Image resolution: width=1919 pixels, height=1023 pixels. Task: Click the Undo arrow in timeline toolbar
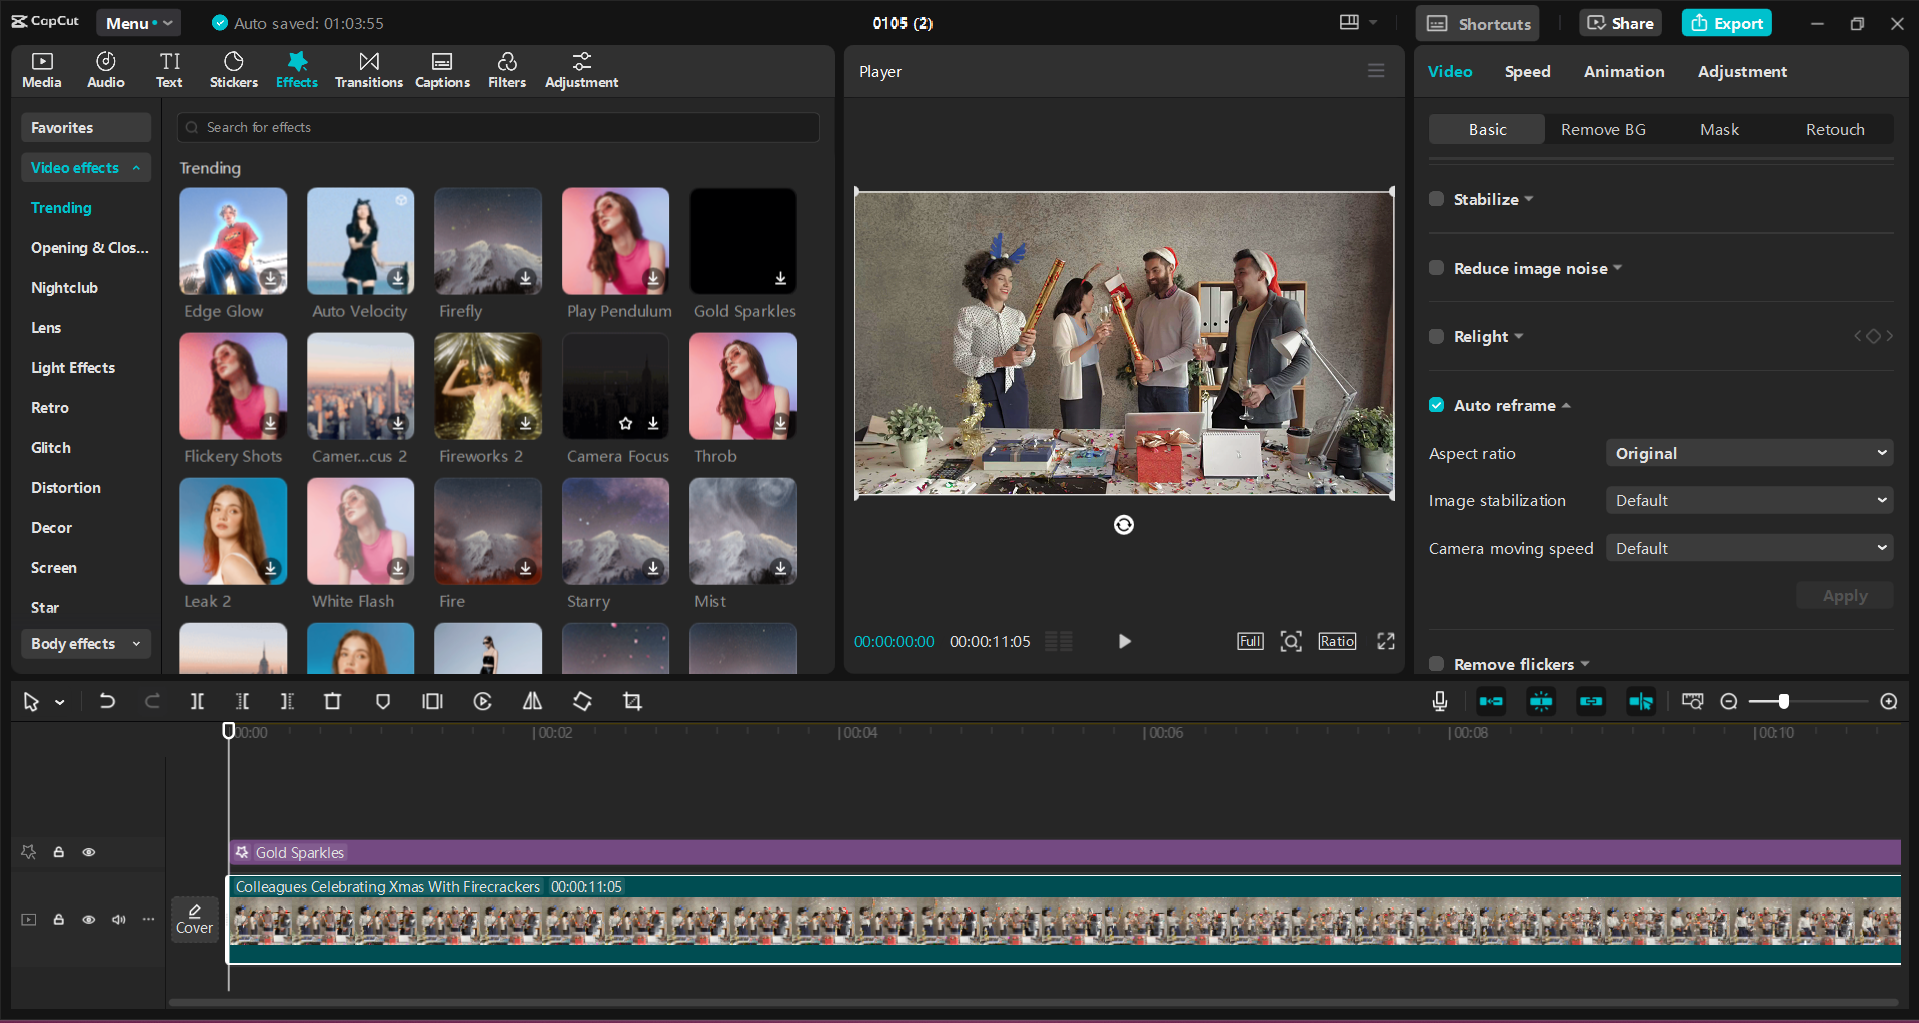(107, 701)
